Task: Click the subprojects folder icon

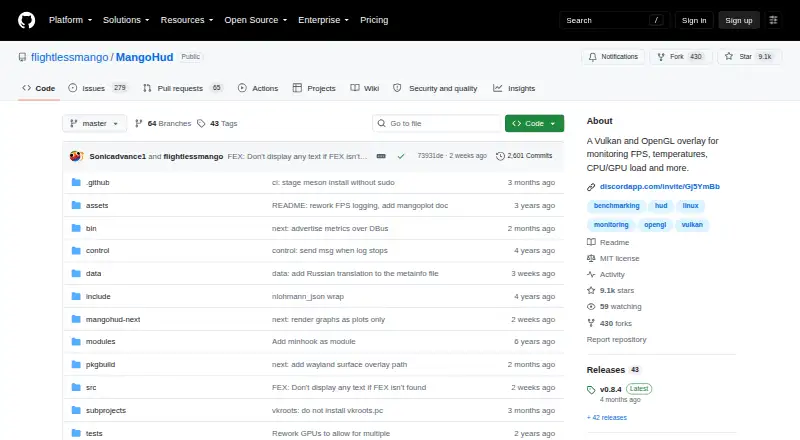Action: 76,410
